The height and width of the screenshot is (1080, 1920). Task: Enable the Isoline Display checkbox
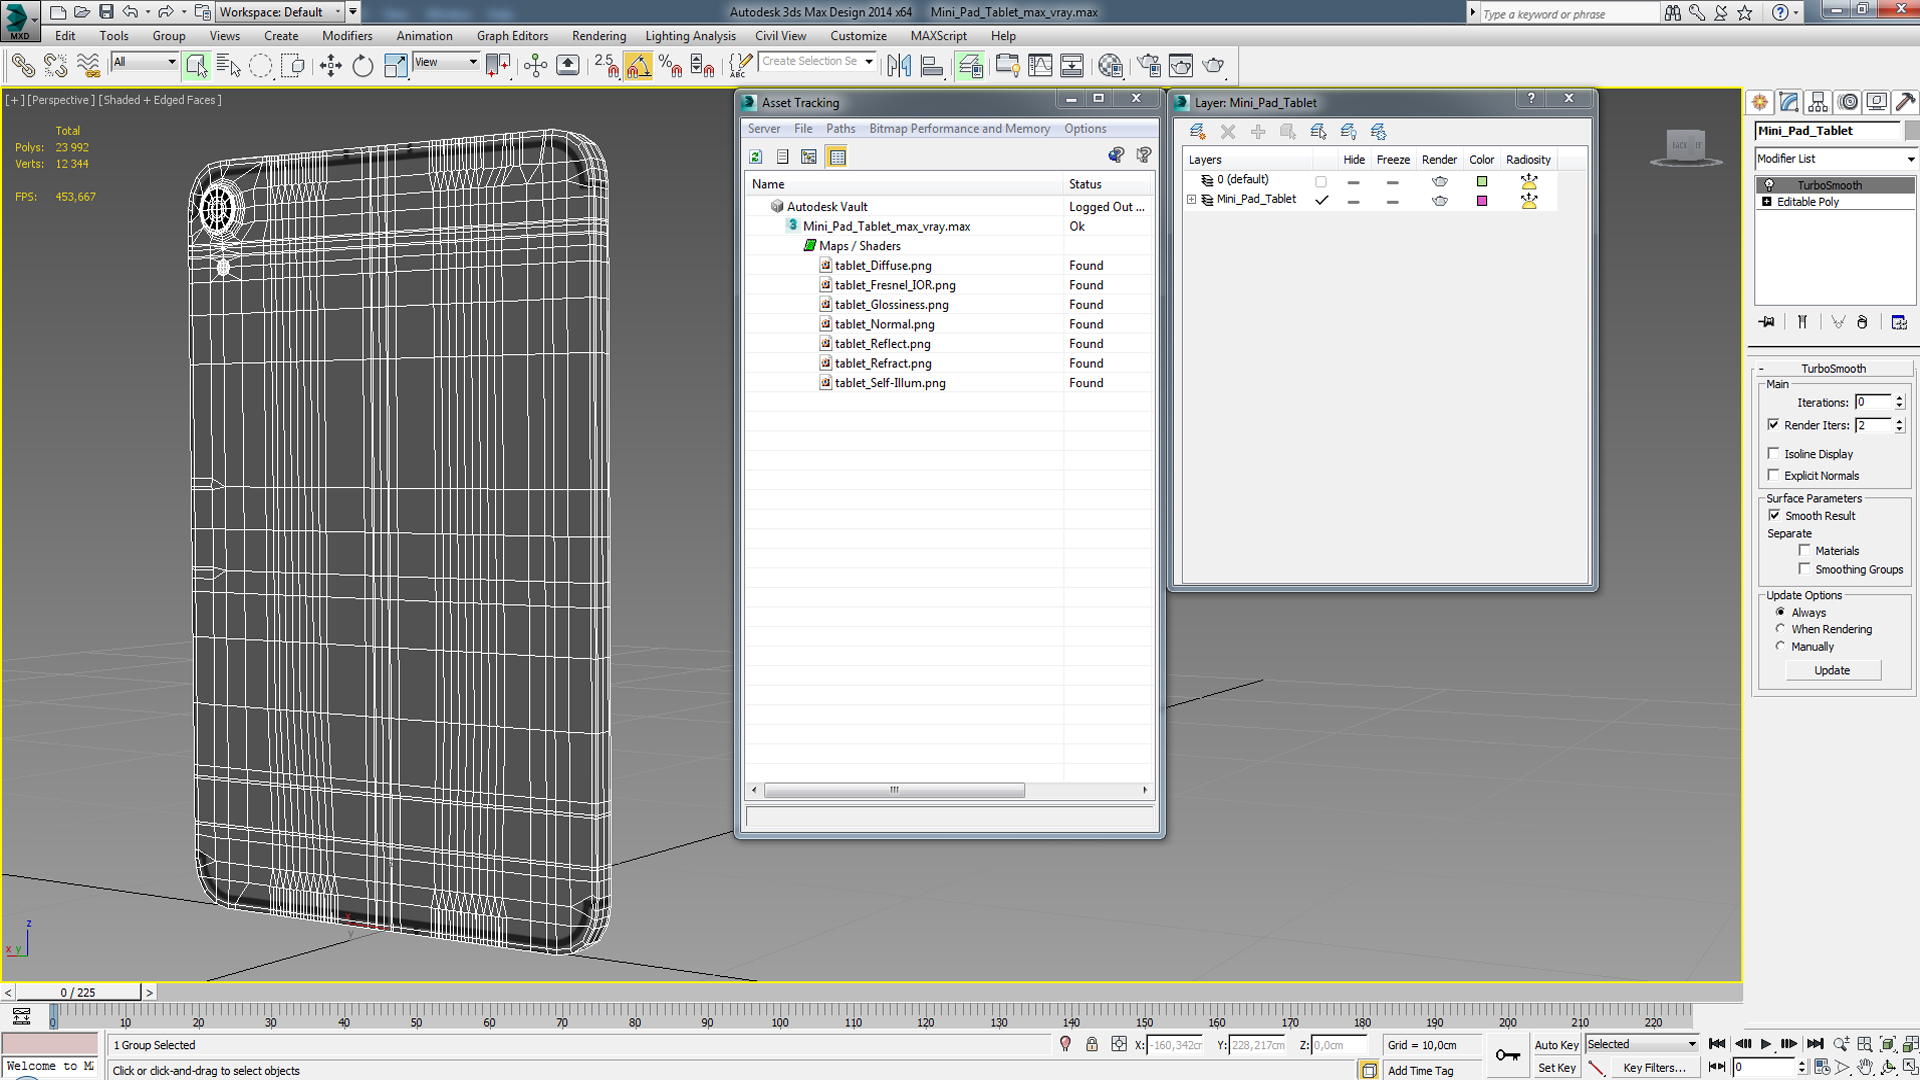point(1774,453)
